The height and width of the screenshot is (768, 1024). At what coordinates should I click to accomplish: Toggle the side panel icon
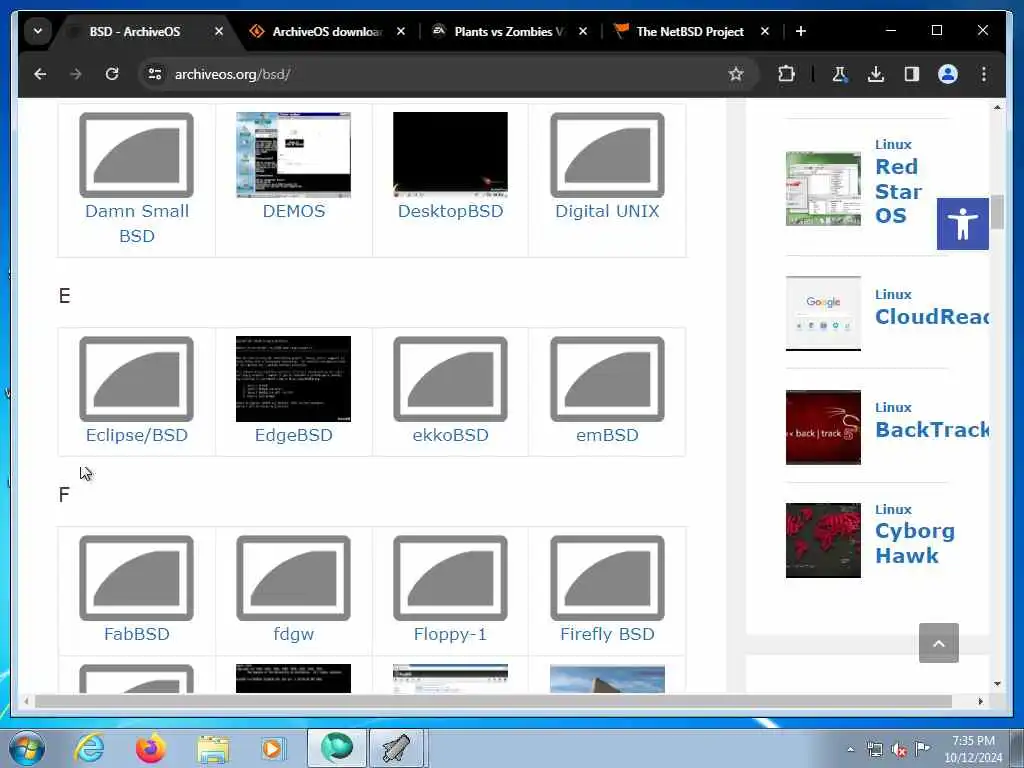(912, 74)
